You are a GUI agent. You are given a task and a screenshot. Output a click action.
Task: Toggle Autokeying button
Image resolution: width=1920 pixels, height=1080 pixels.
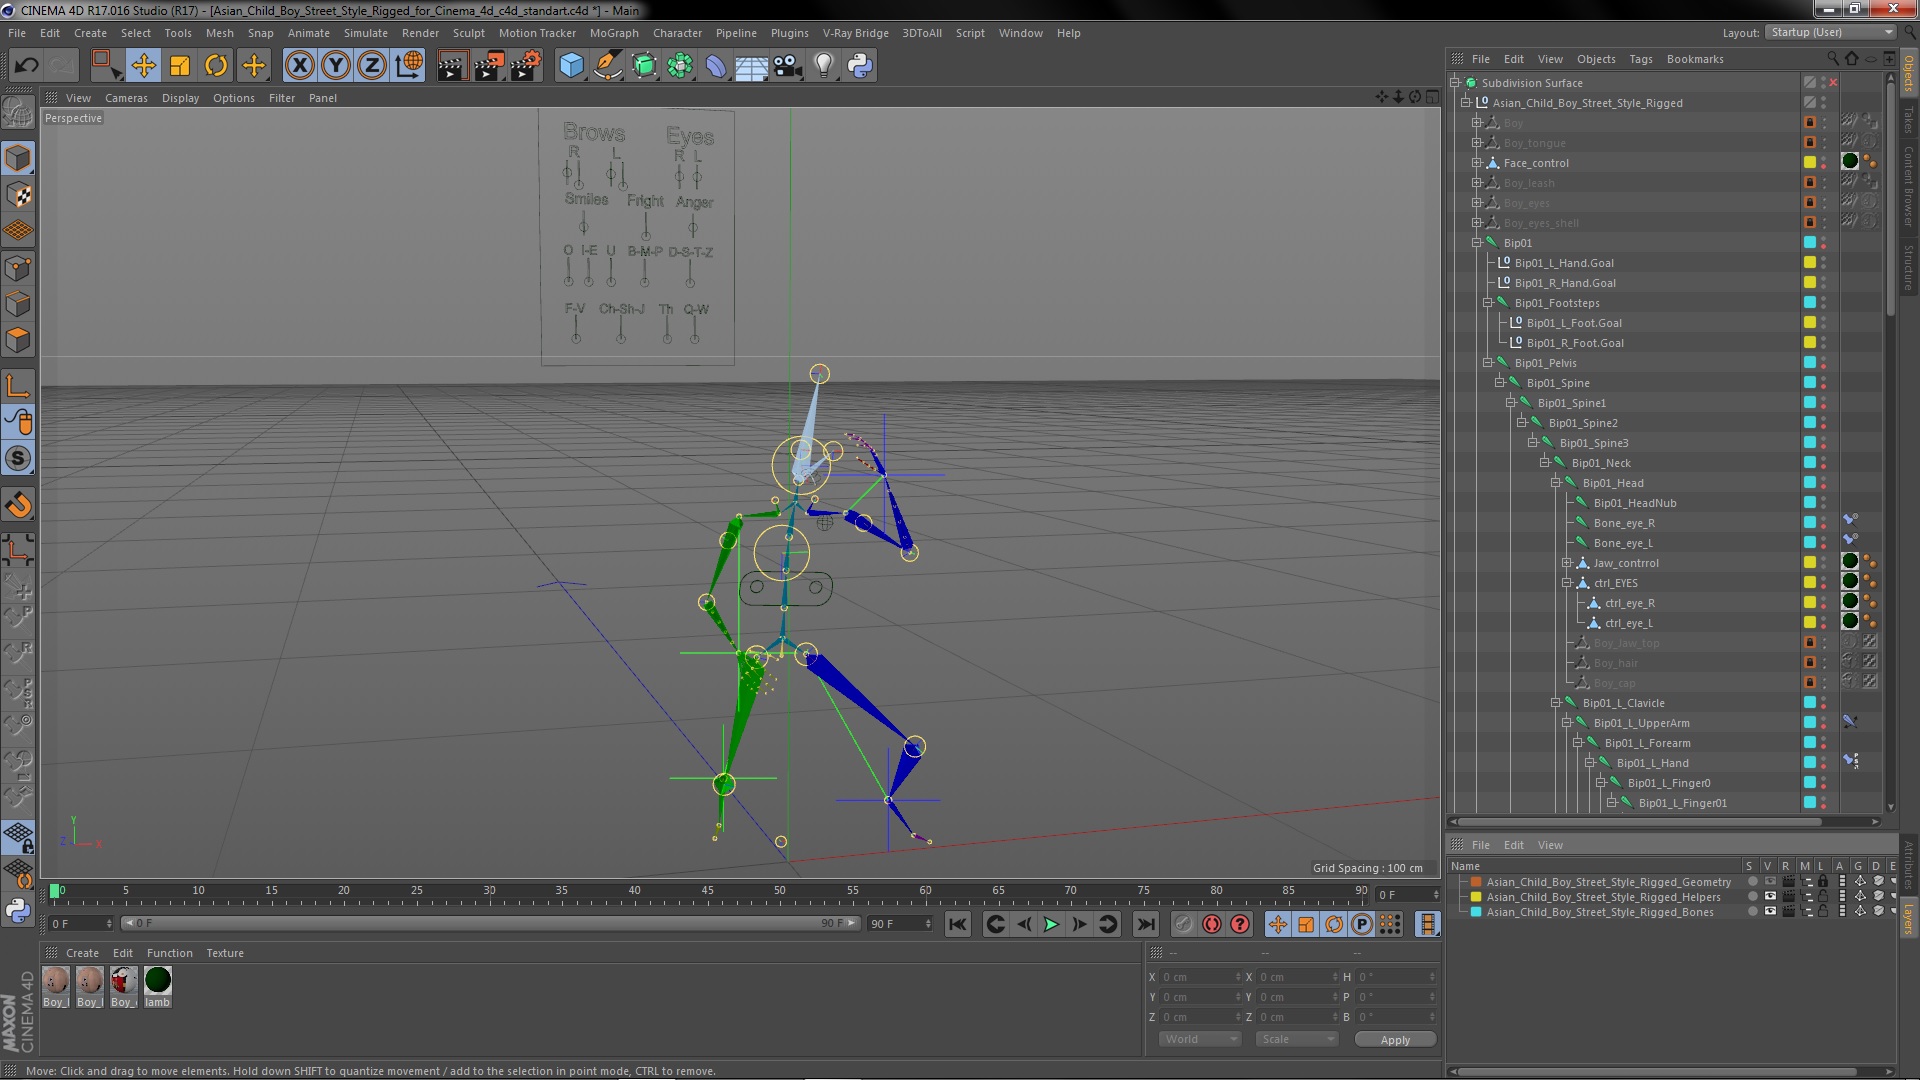click(x=1212, y=924)
